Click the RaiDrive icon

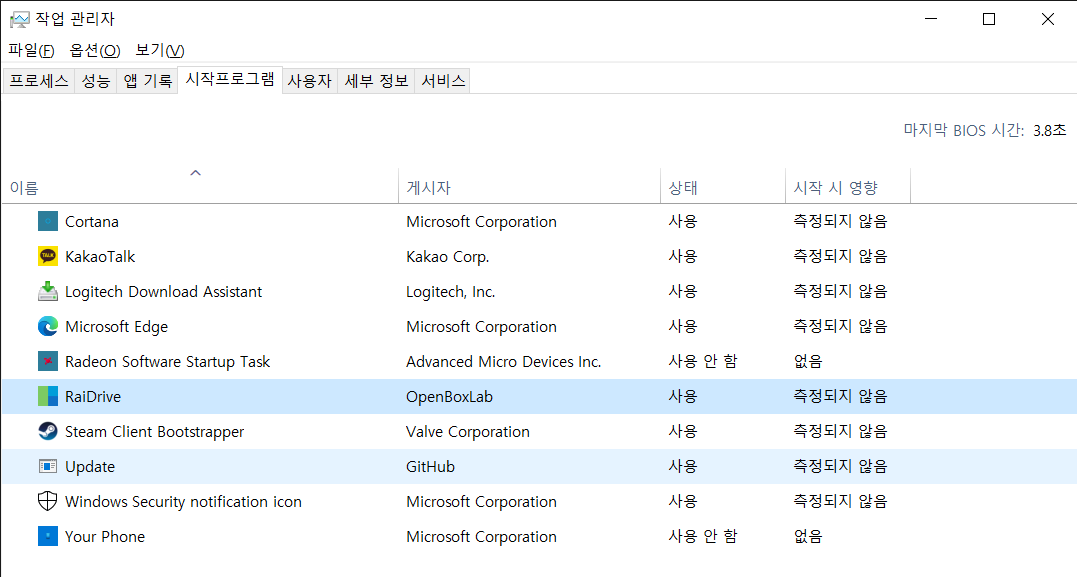tap(47, 396)
